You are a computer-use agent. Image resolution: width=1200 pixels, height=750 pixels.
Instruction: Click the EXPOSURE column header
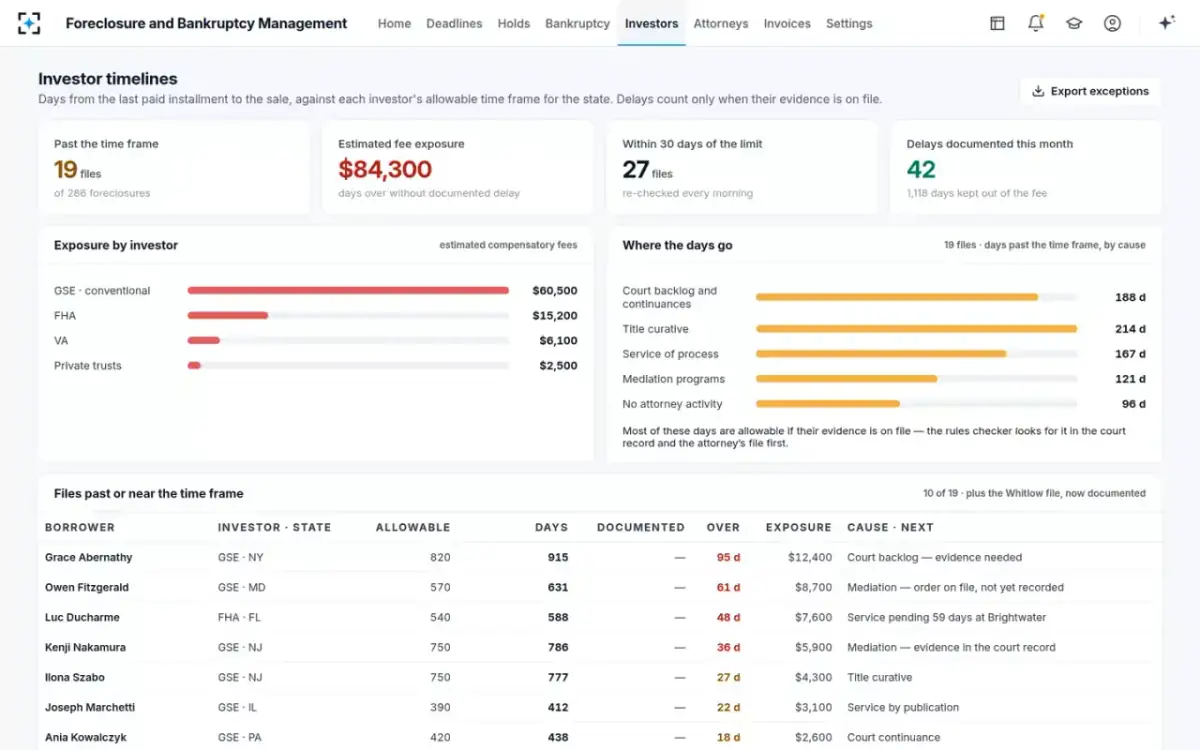(798, 527)
